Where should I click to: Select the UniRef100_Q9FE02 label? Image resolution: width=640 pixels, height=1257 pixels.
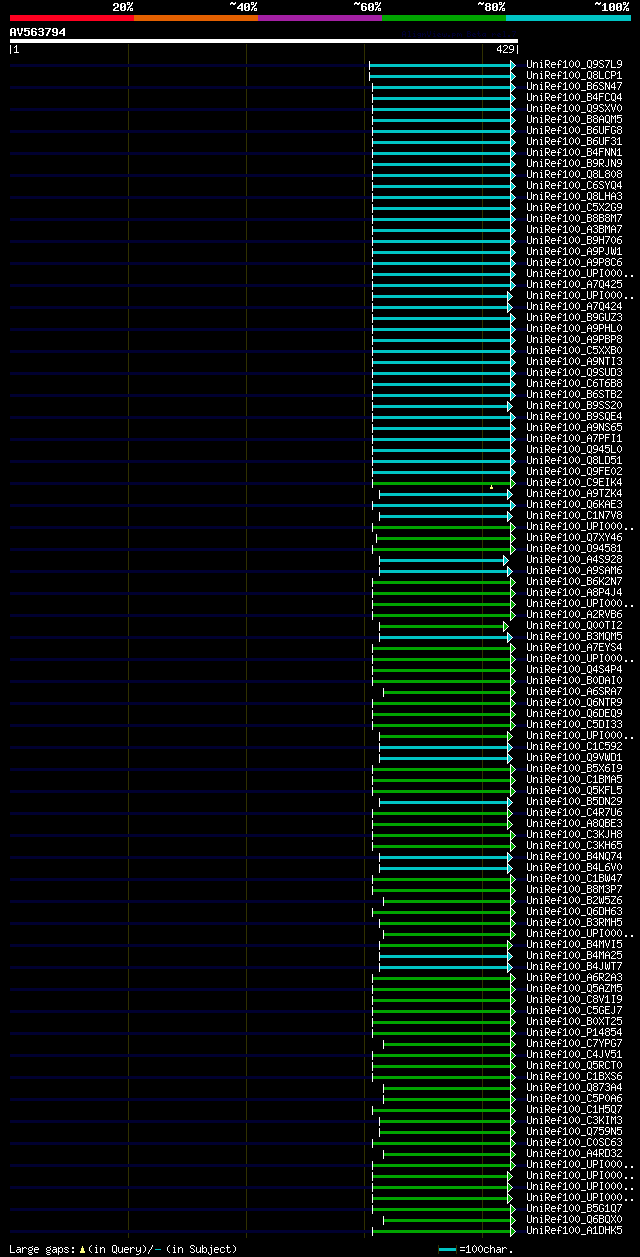[x=574, y=471]
